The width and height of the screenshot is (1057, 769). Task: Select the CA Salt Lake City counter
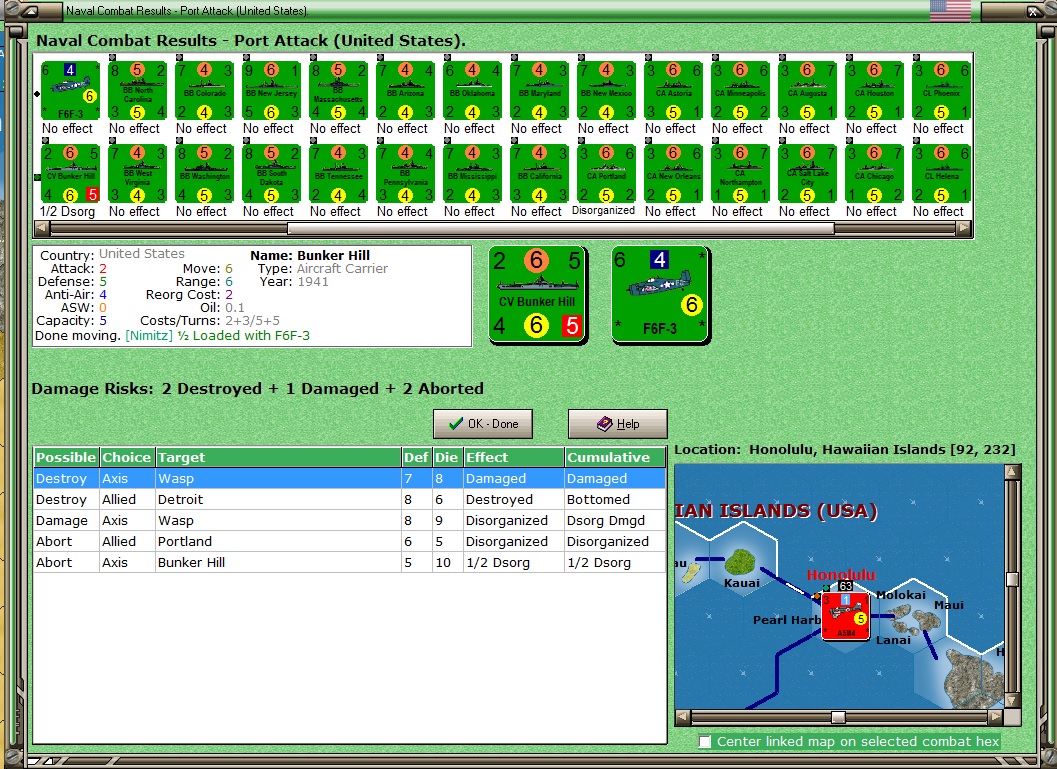pyautogui.click(x=807, y=175)
